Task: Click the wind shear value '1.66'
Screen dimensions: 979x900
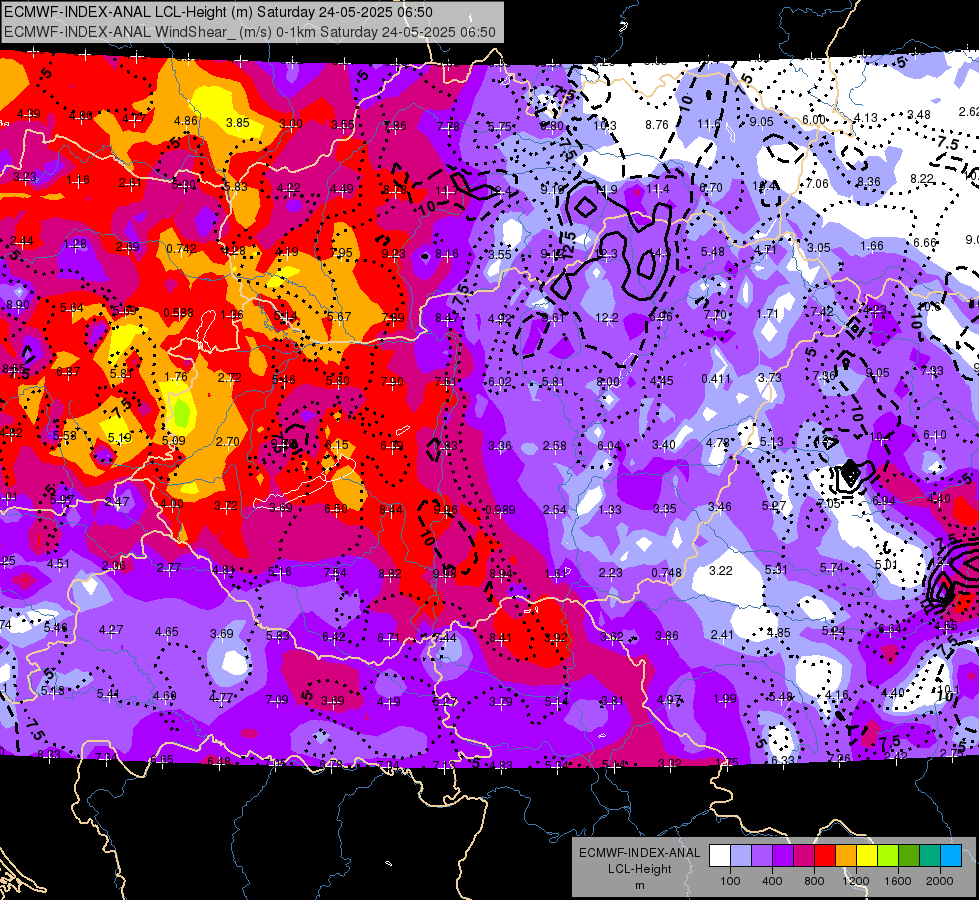Action: pos(872,245)
